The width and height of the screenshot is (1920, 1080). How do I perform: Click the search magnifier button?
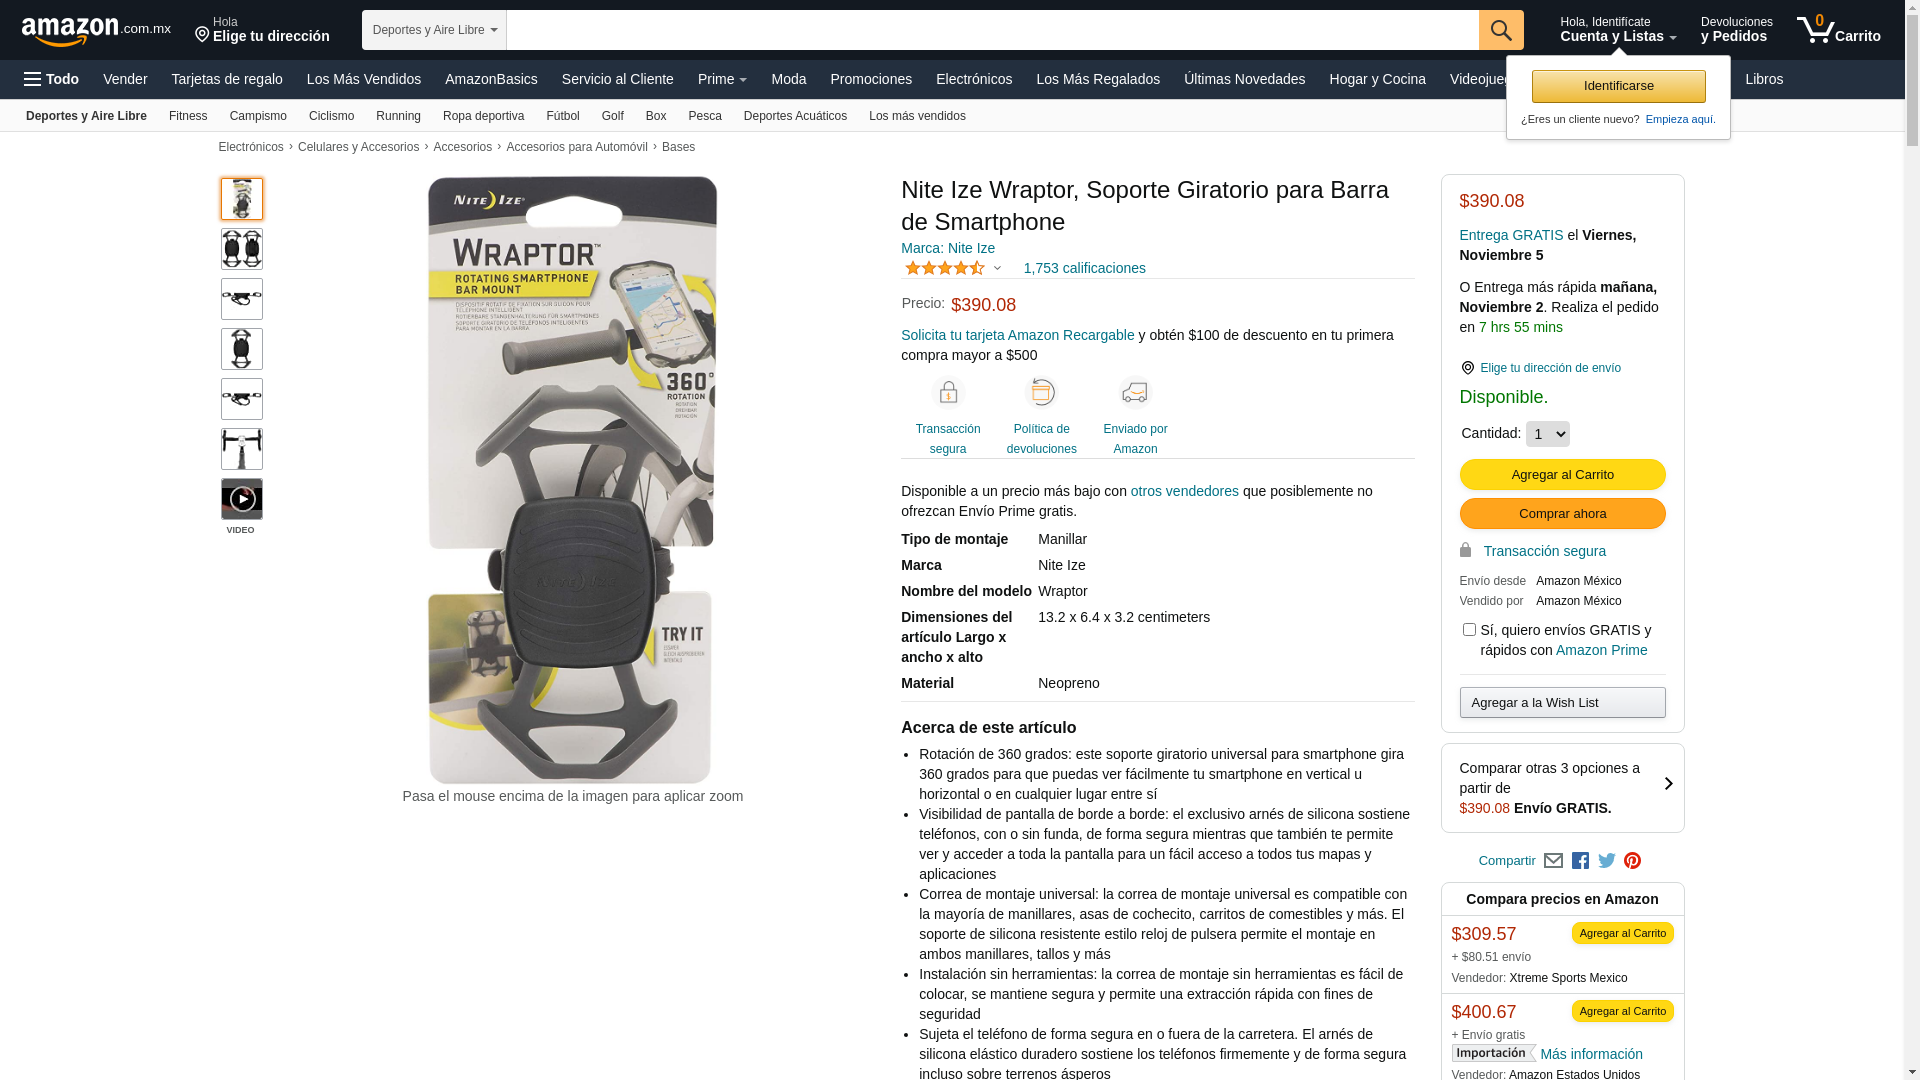point(1501,30)
